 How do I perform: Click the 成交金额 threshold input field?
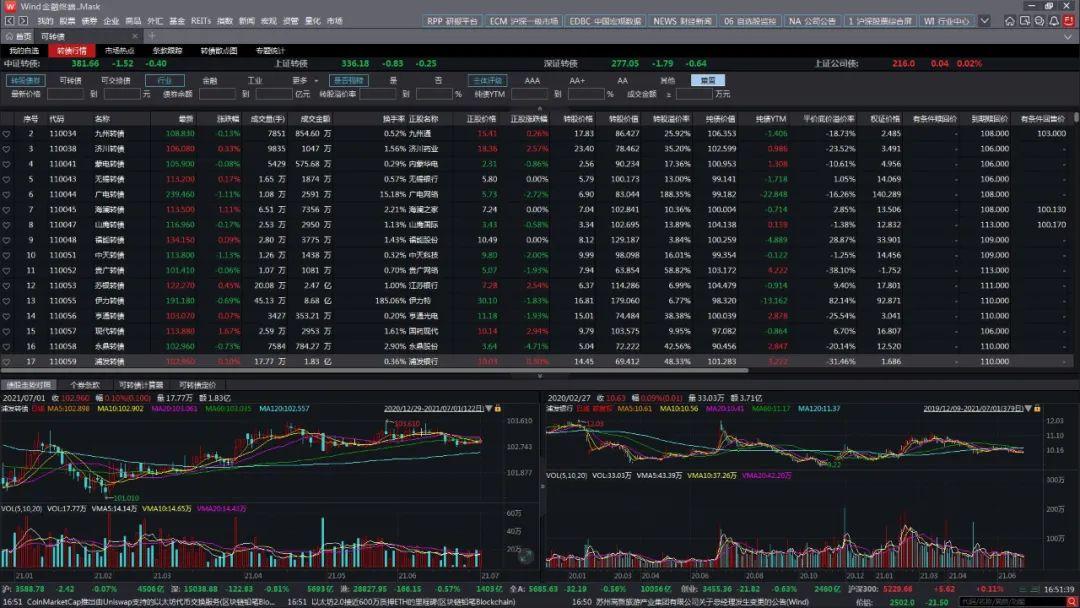click(x=694, y=94)
